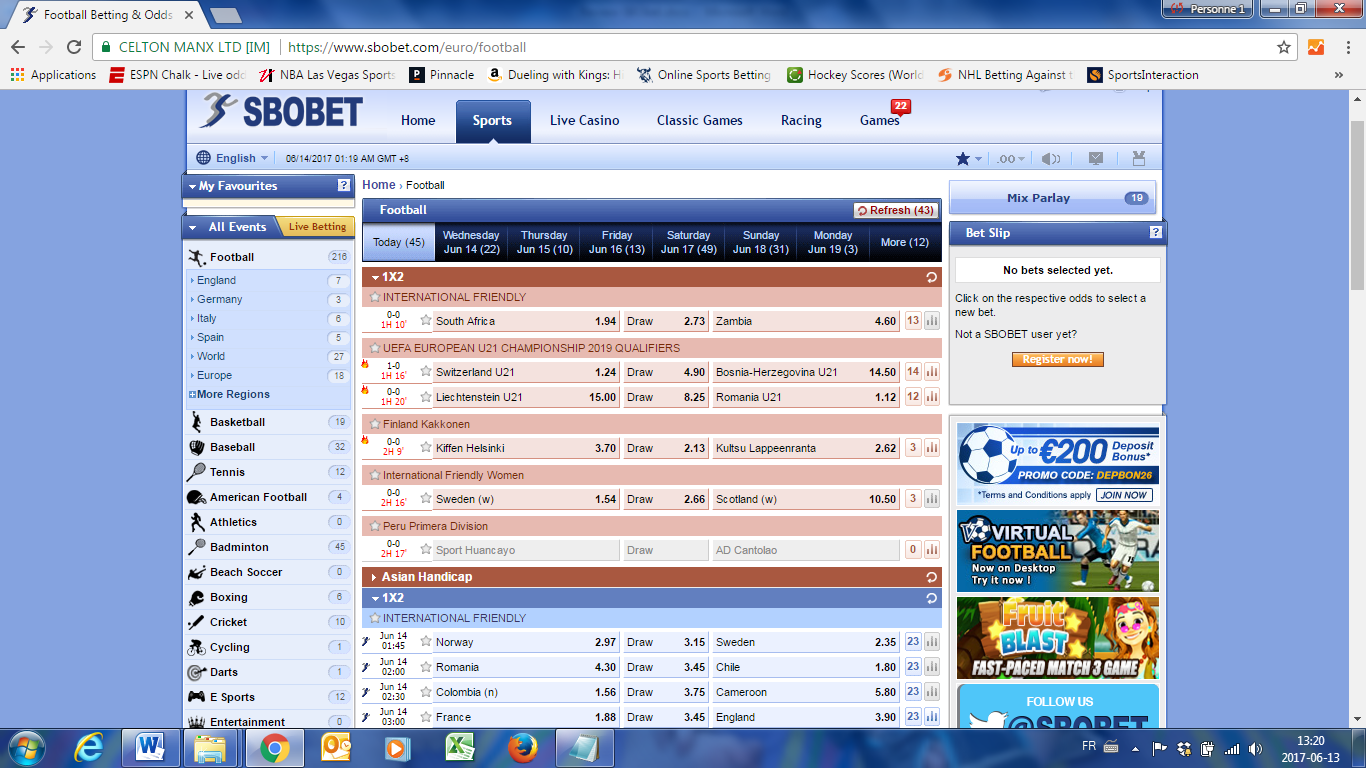Launch Firefox from the Windows taskbar
1366x768 pixels.
(521, 747)
